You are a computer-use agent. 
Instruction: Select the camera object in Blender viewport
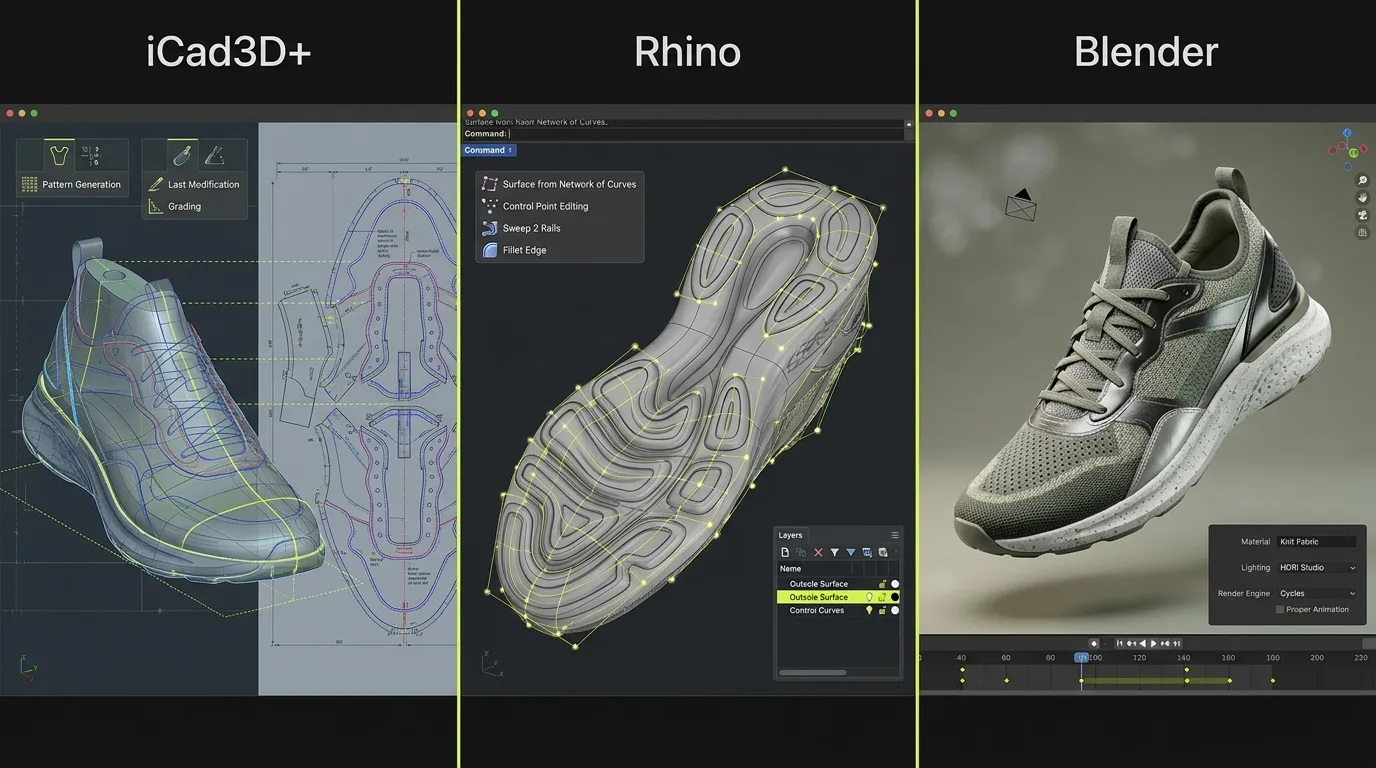coord(1020,204)
